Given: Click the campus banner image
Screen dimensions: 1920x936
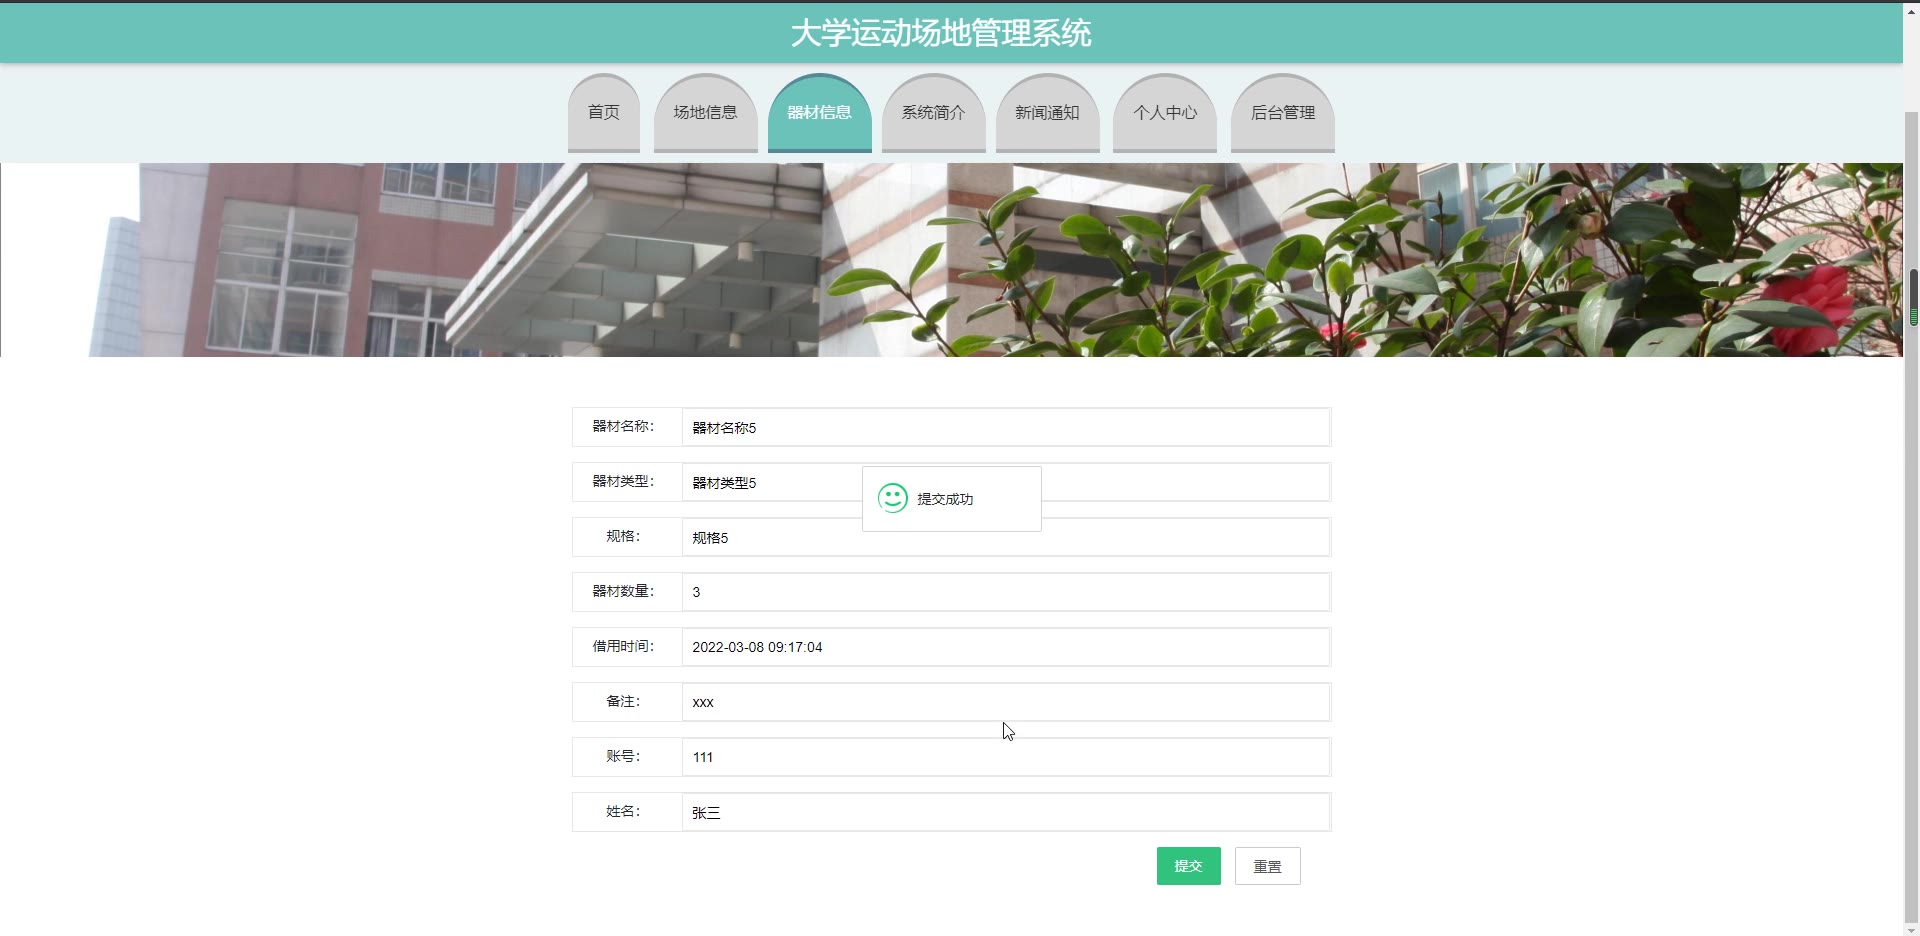Looking at the screenshot, I should (951, 260).
